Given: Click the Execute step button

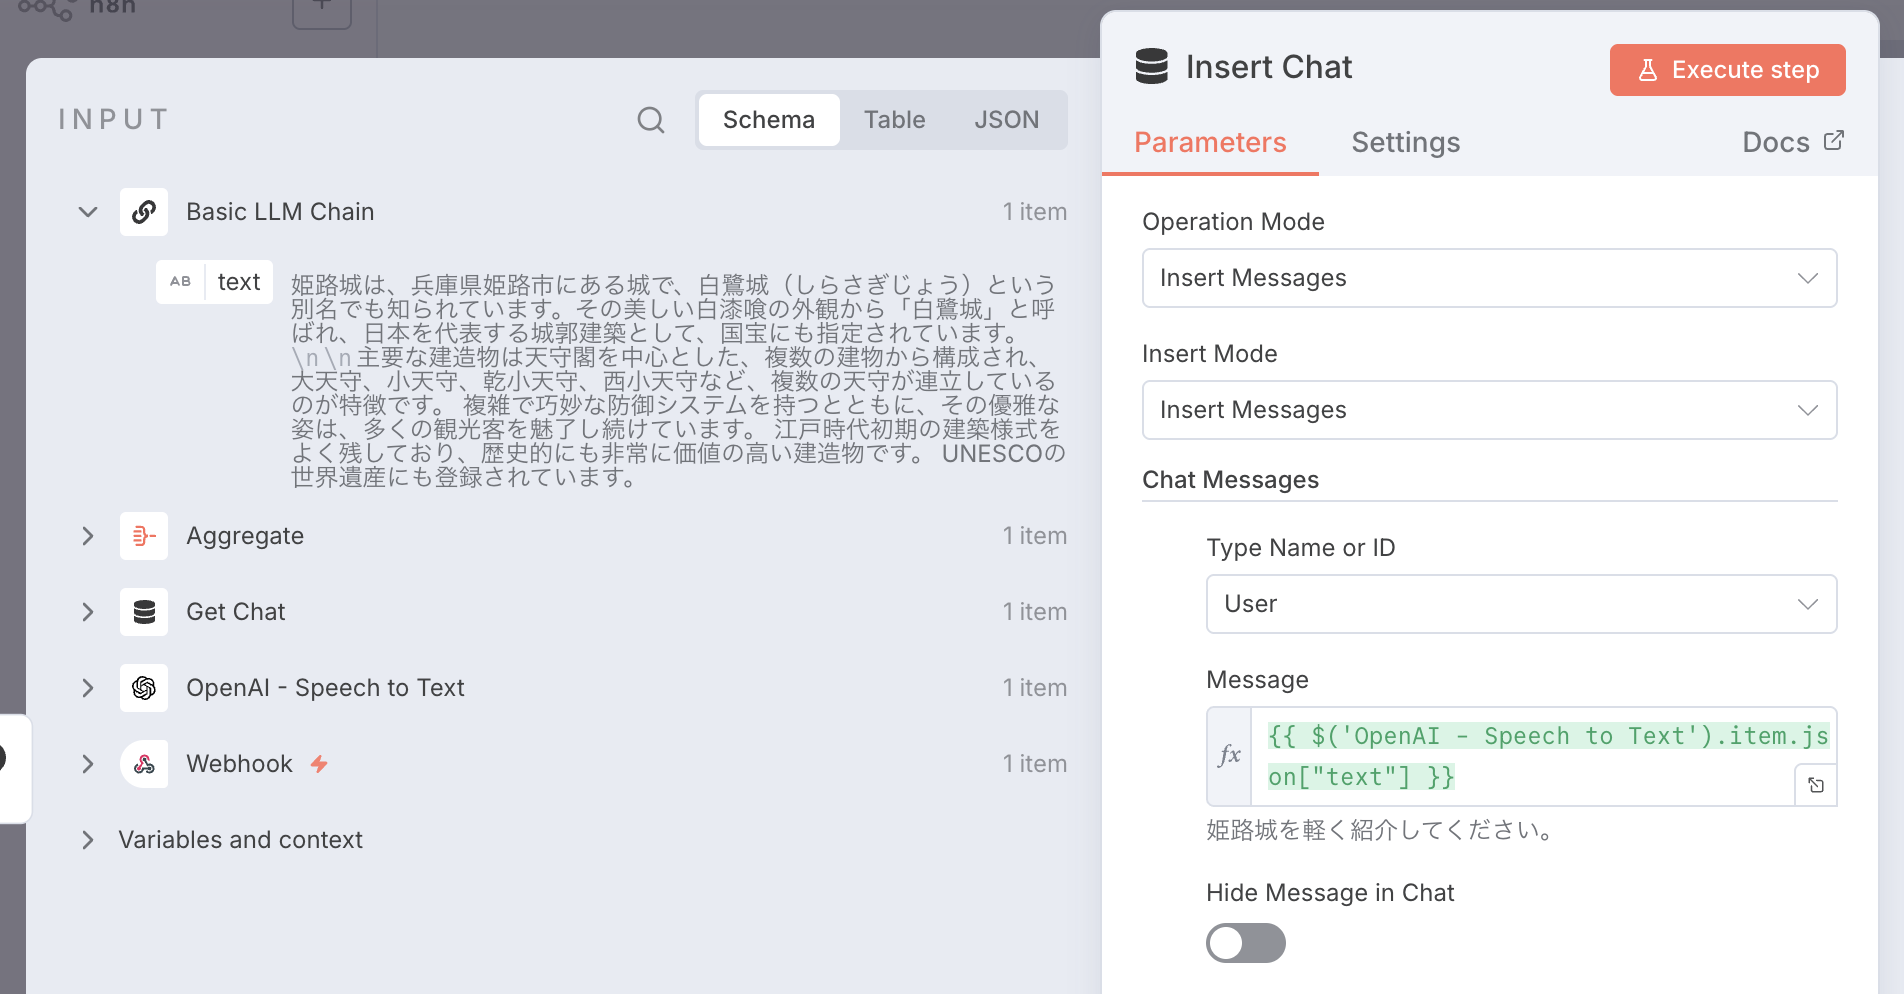Looking at the screenshot, I should click(1727, 70).
